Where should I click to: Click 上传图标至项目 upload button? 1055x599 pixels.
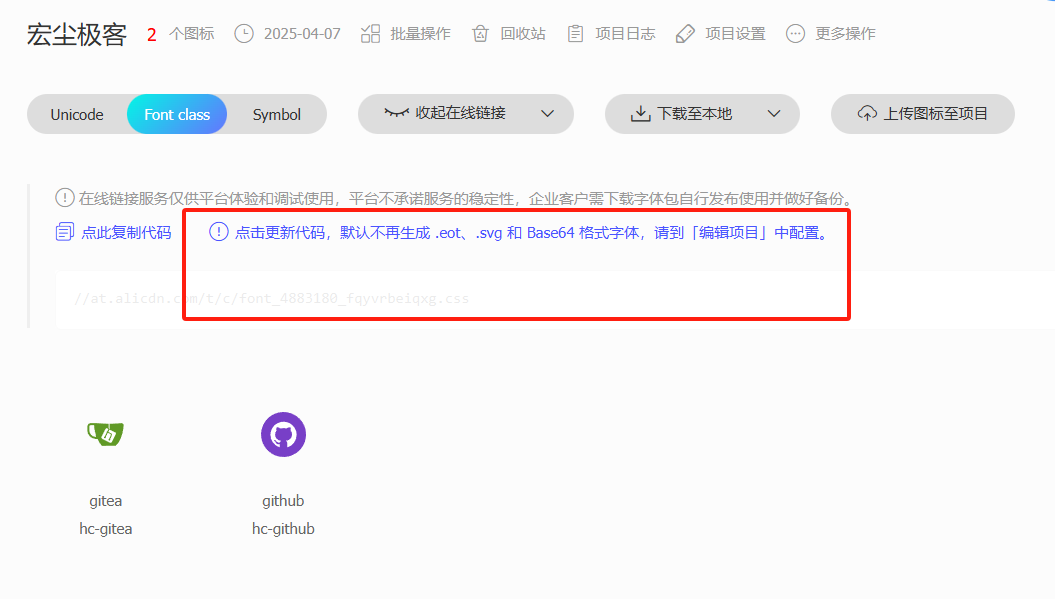tap(922, 114)
